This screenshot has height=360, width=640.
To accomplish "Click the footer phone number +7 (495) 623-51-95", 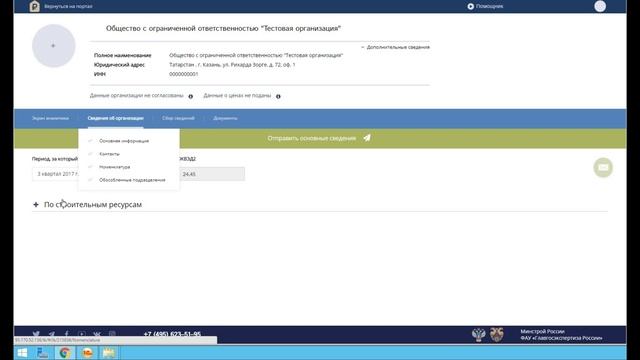I will click(172, 334).
